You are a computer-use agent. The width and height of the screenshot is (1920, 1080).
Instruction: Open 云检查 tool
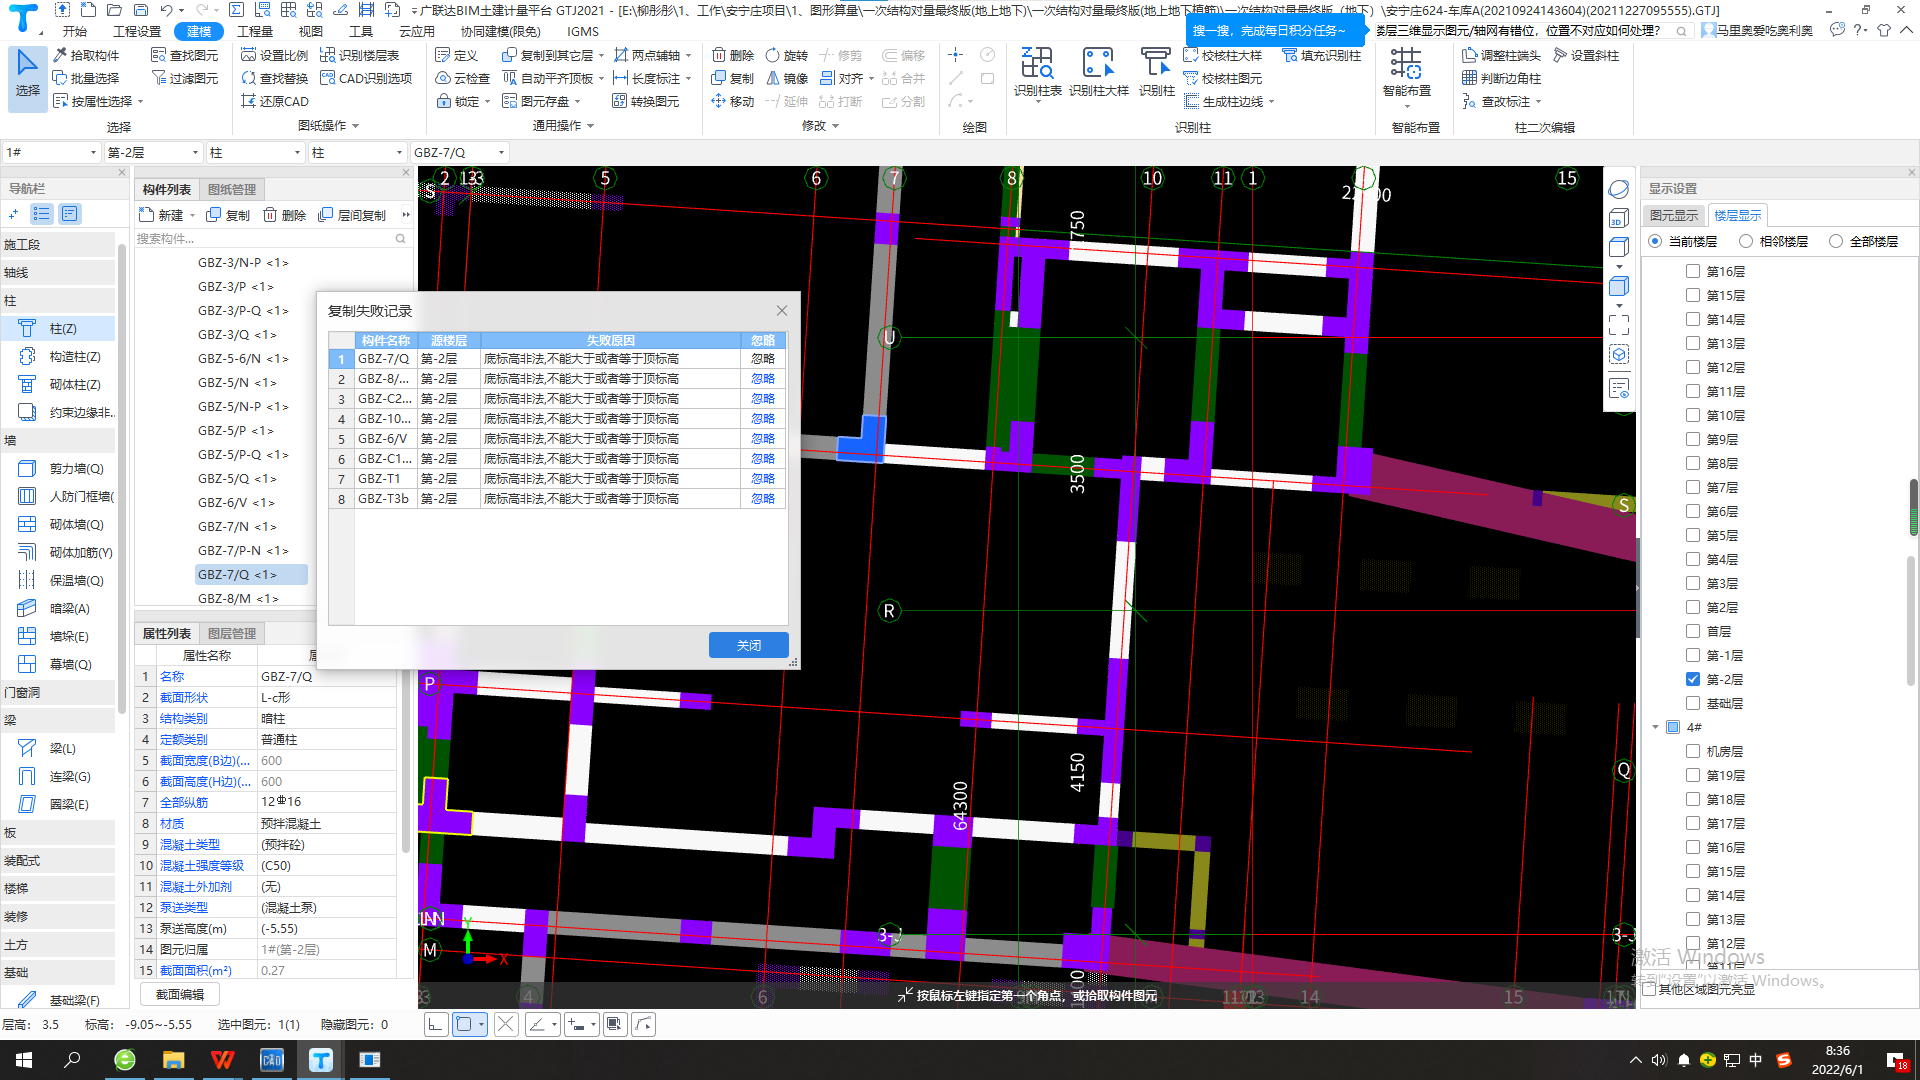(x=463, y=78)
